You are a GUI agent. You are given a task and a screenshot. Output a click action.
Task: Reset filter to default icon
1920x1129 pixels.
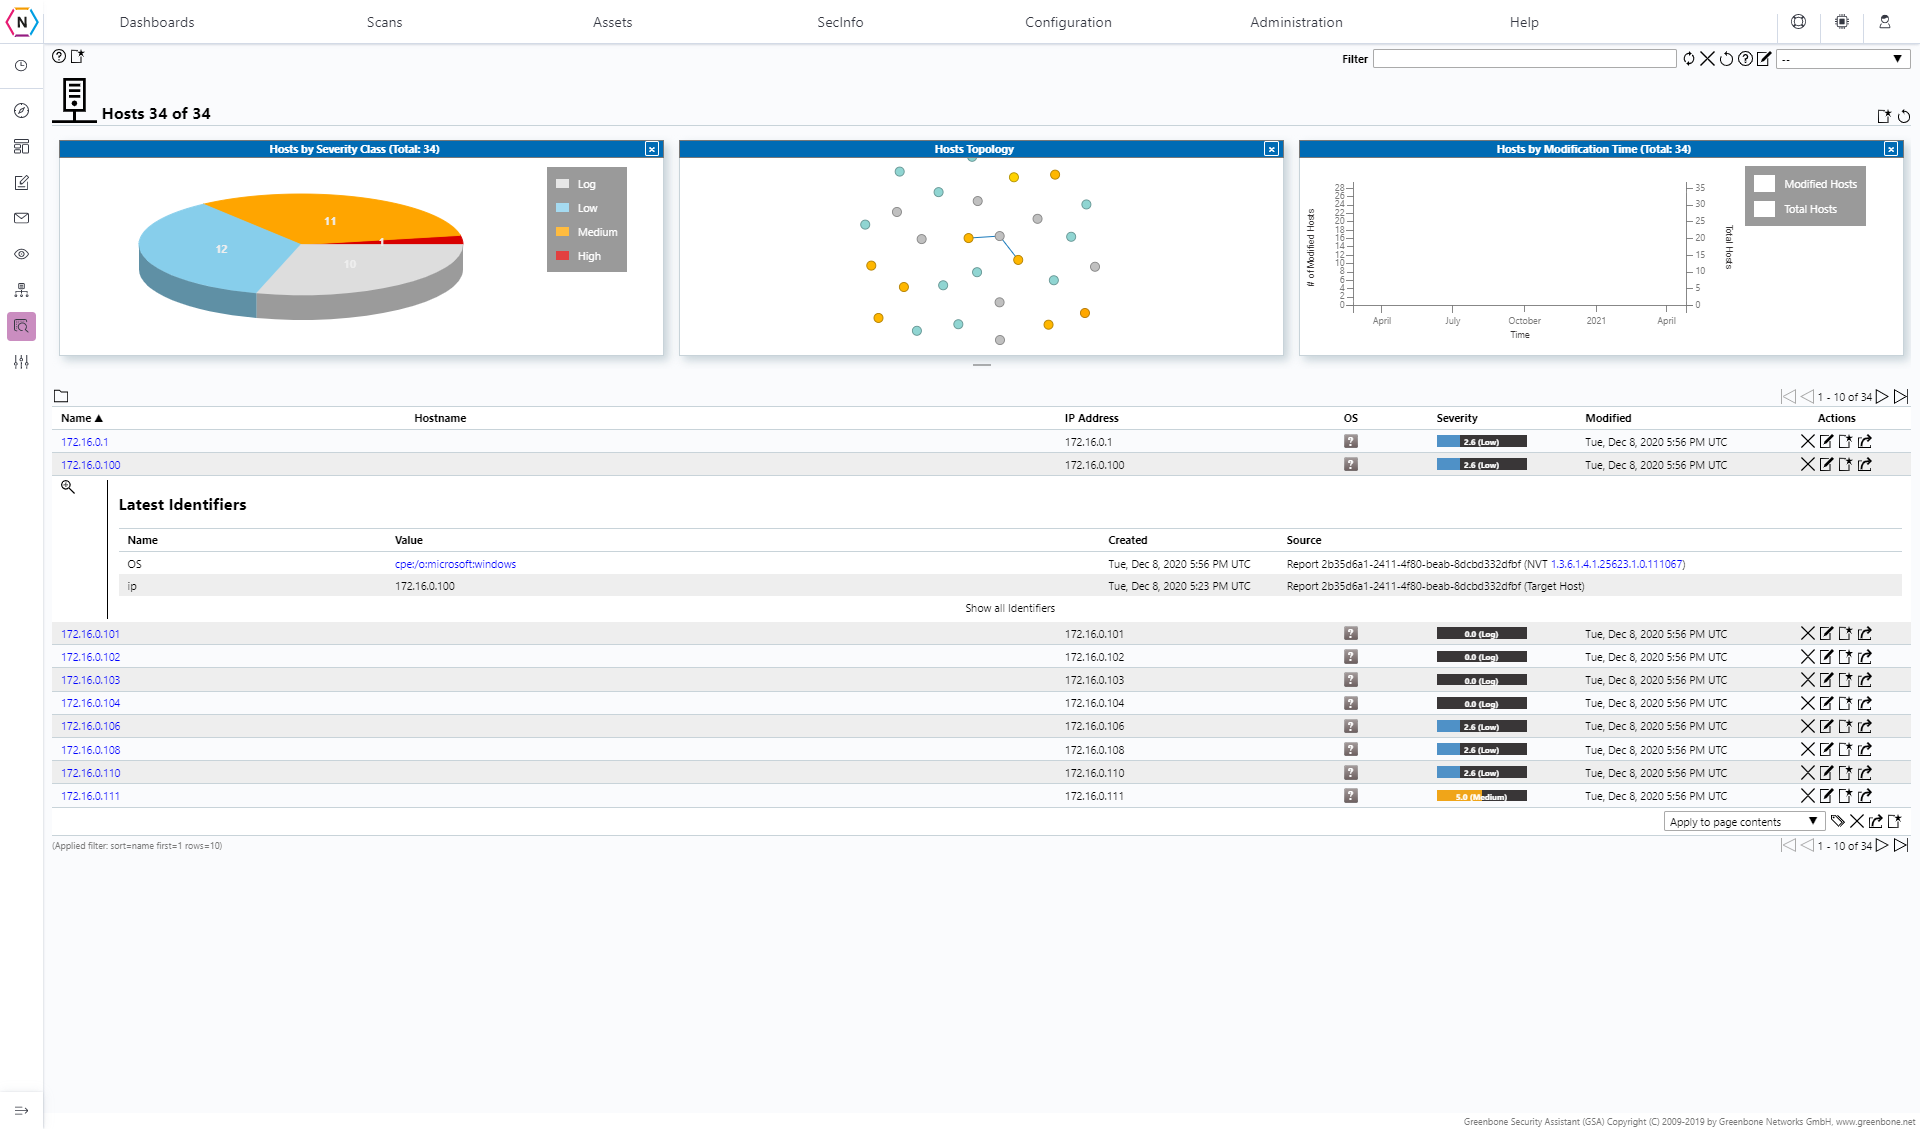tap(1726, 59)
